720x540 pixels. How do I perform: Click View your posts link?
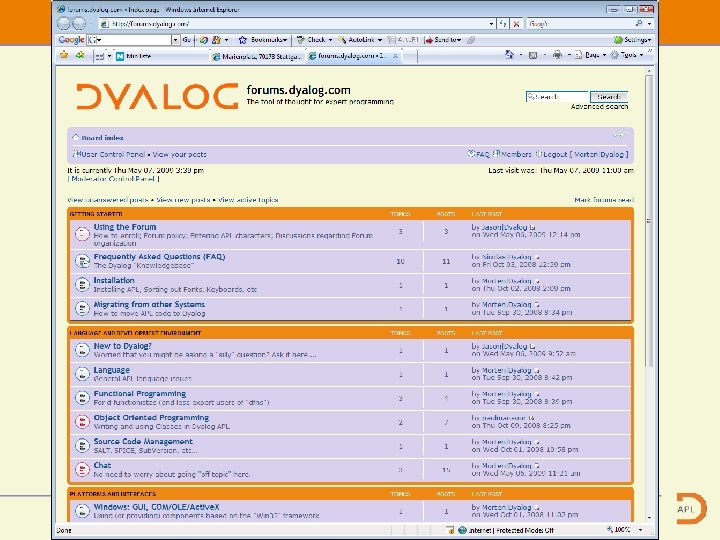179,154
